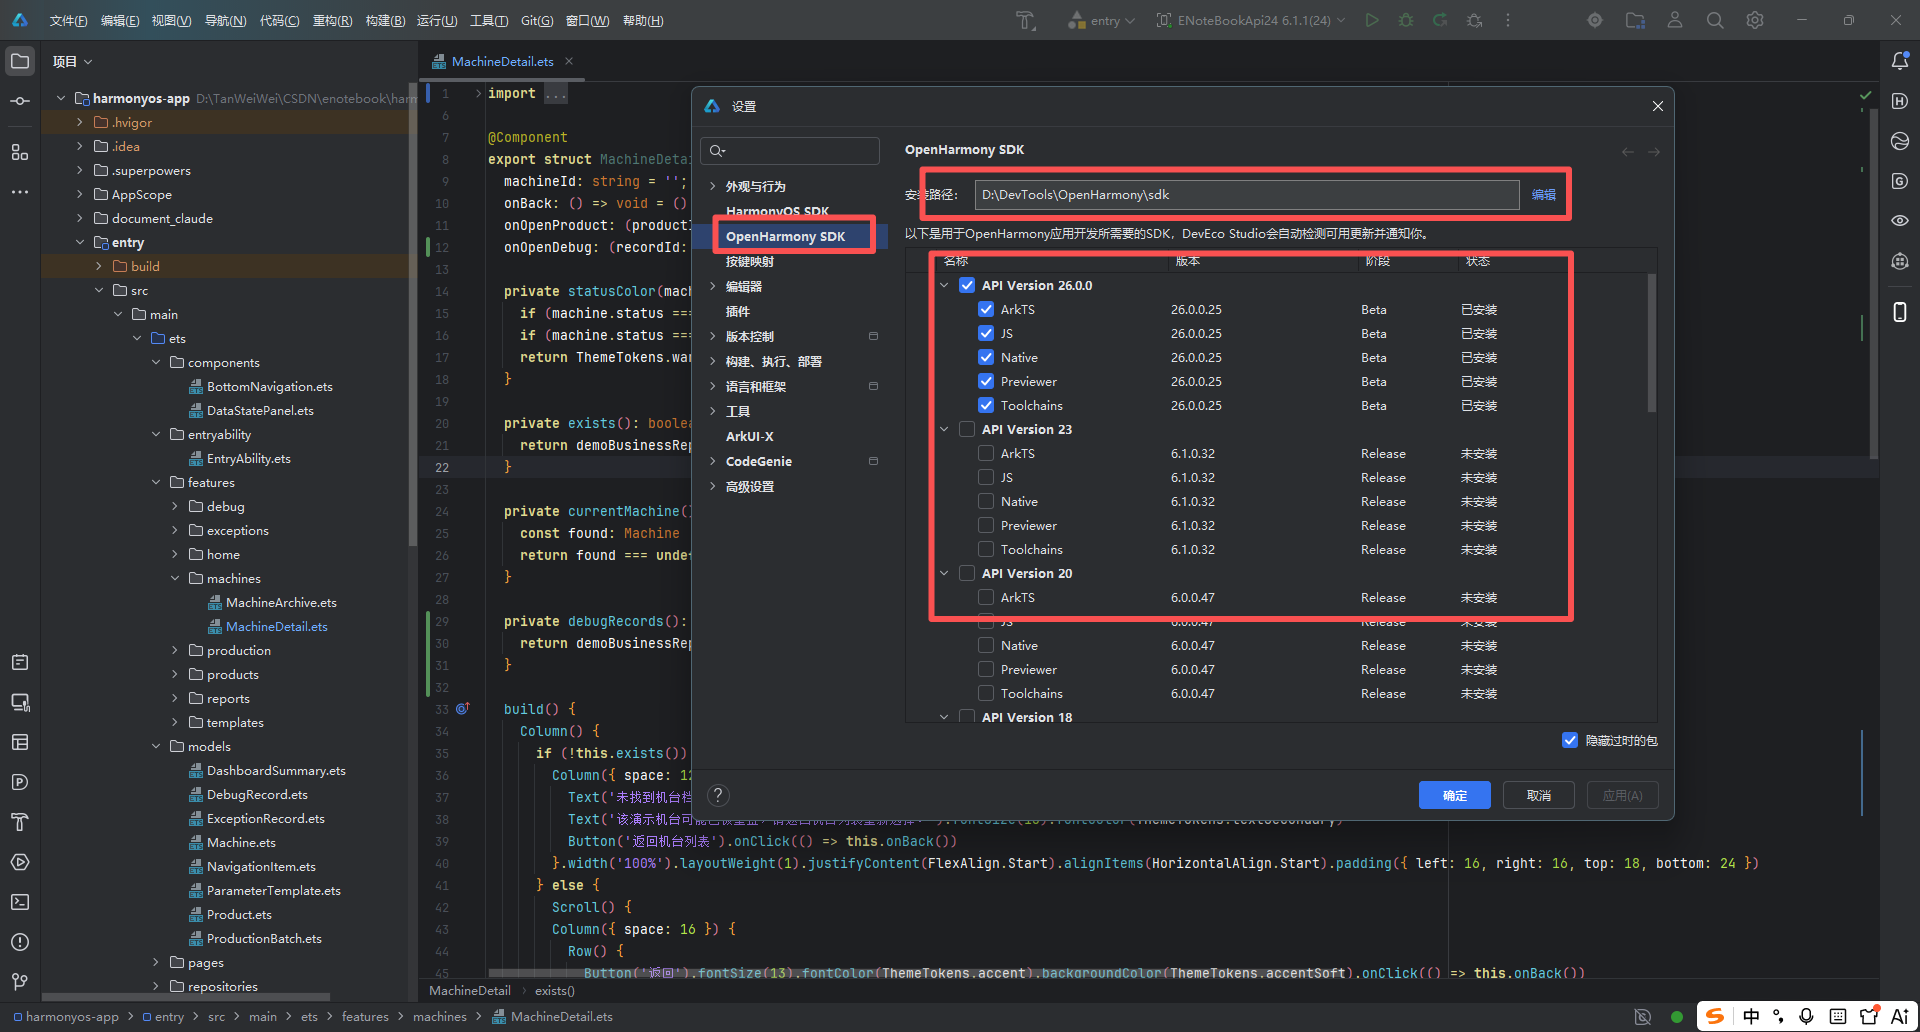Open the phone device icon in right sidebar
The height and width of the screenshot is (1032, 1920).
(x=1900, y=312)
